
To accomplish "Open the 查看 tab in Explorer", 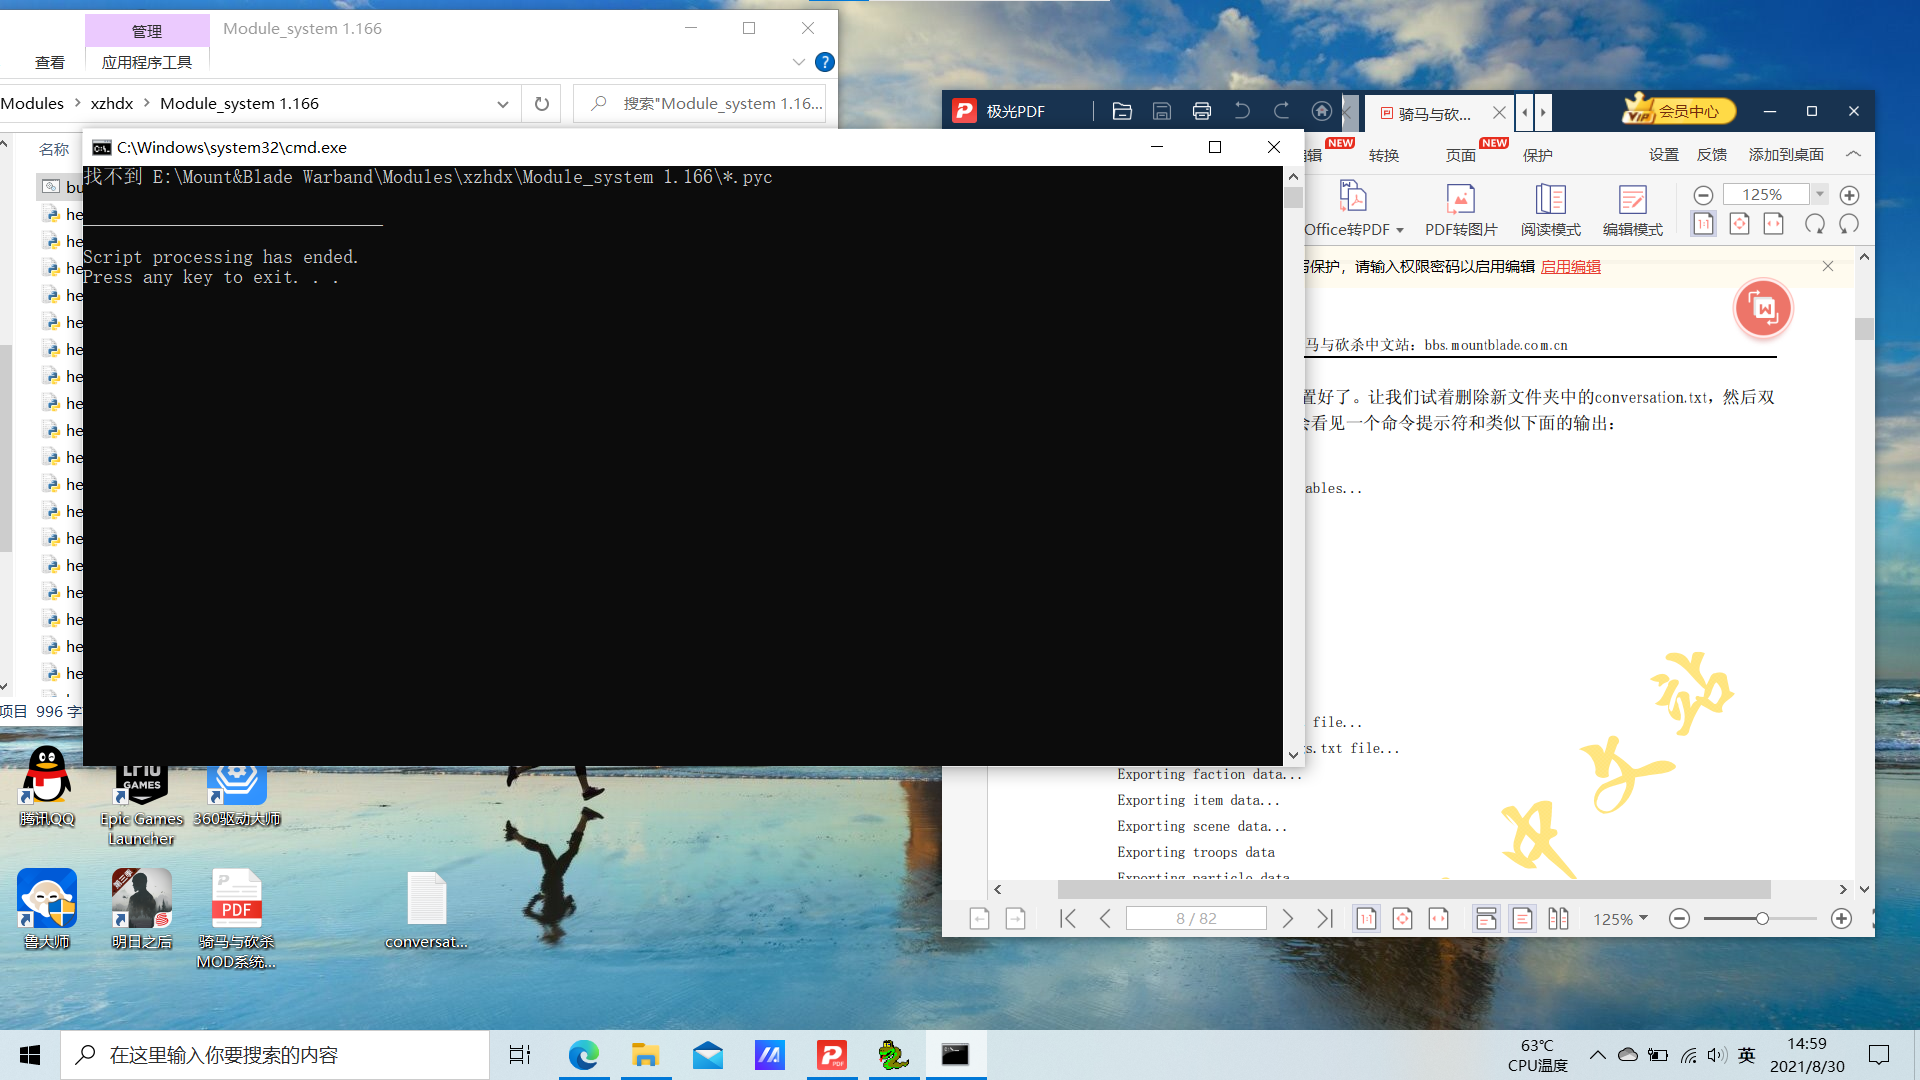I will tap(50, 62).
